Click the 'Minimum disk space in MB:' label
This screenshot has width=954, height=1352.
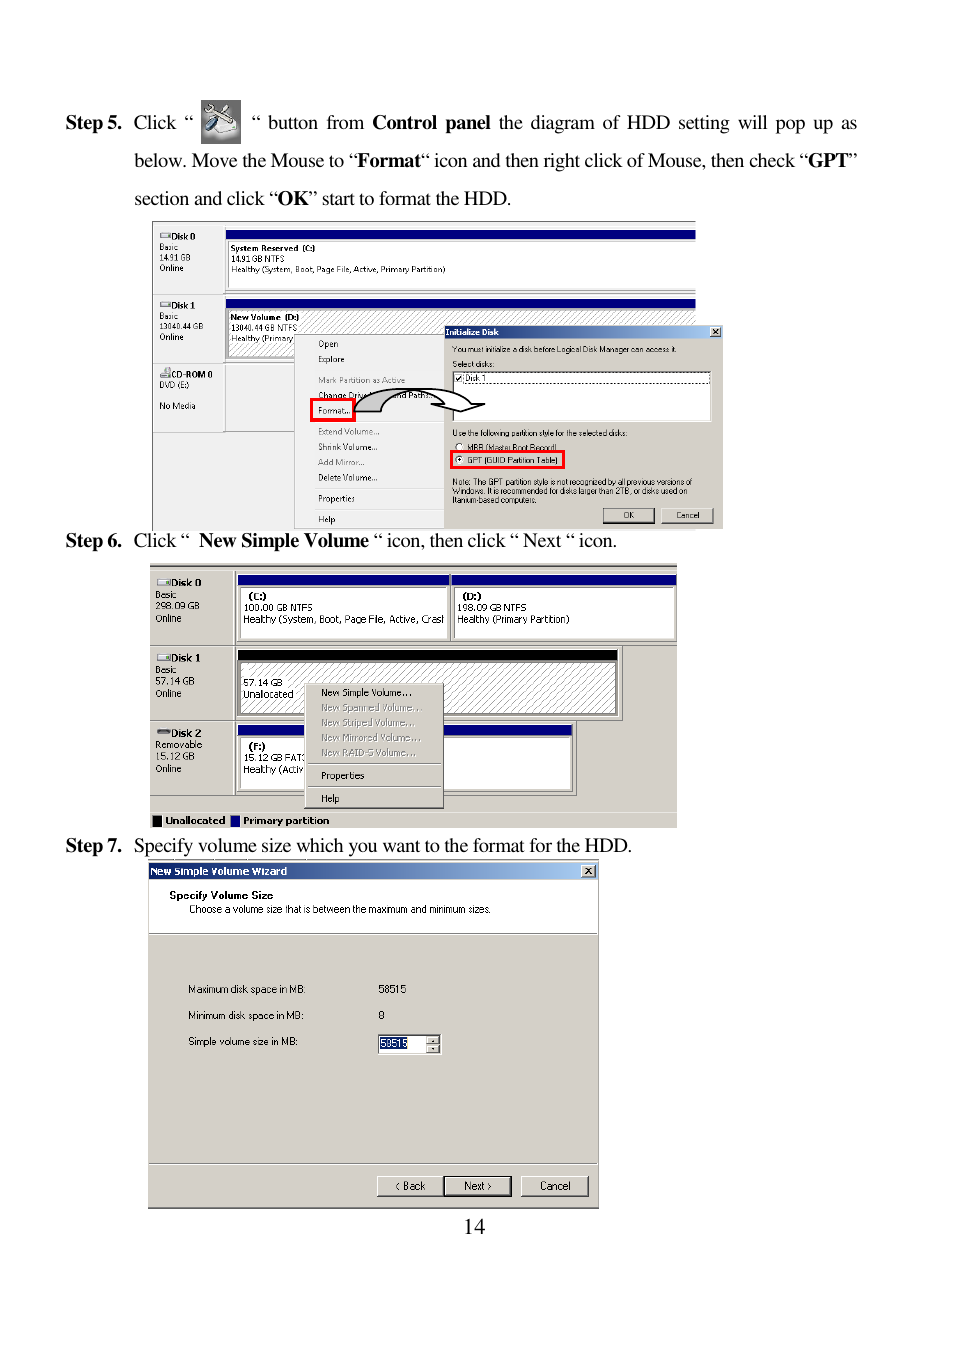(x=246, y=1015)
